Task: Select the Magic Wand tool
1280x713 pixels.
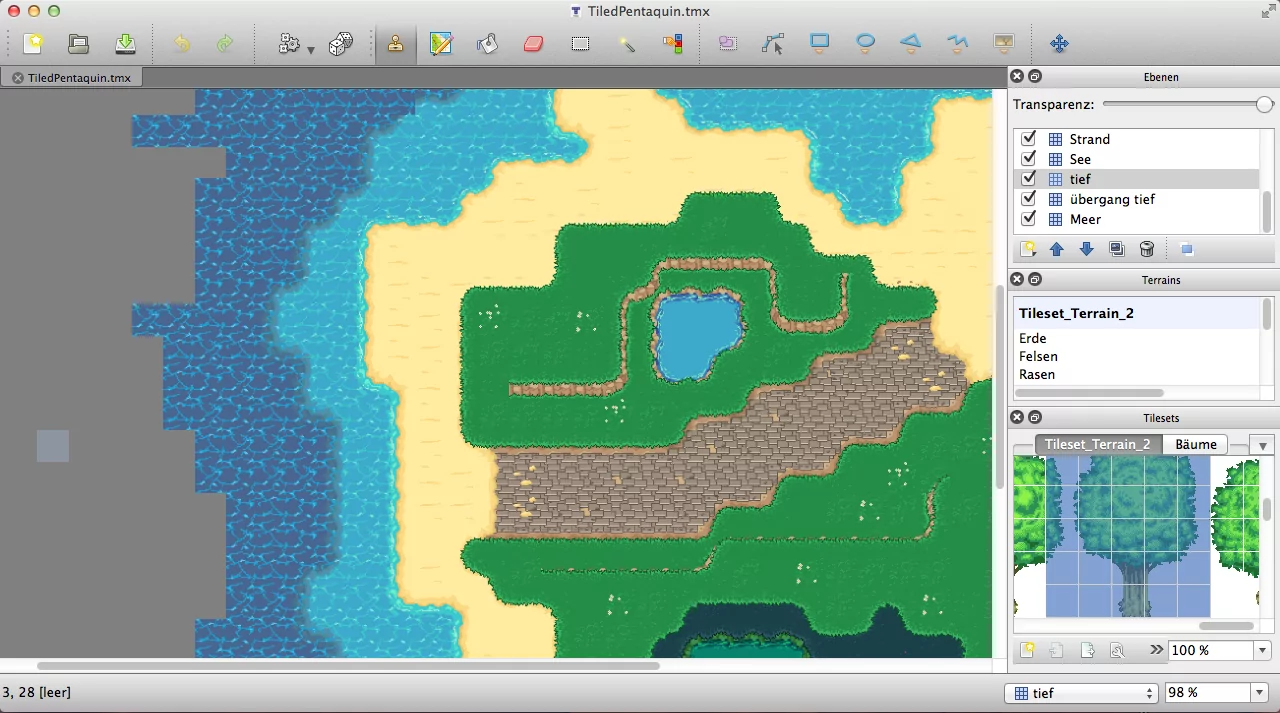Action: (626, 44)
